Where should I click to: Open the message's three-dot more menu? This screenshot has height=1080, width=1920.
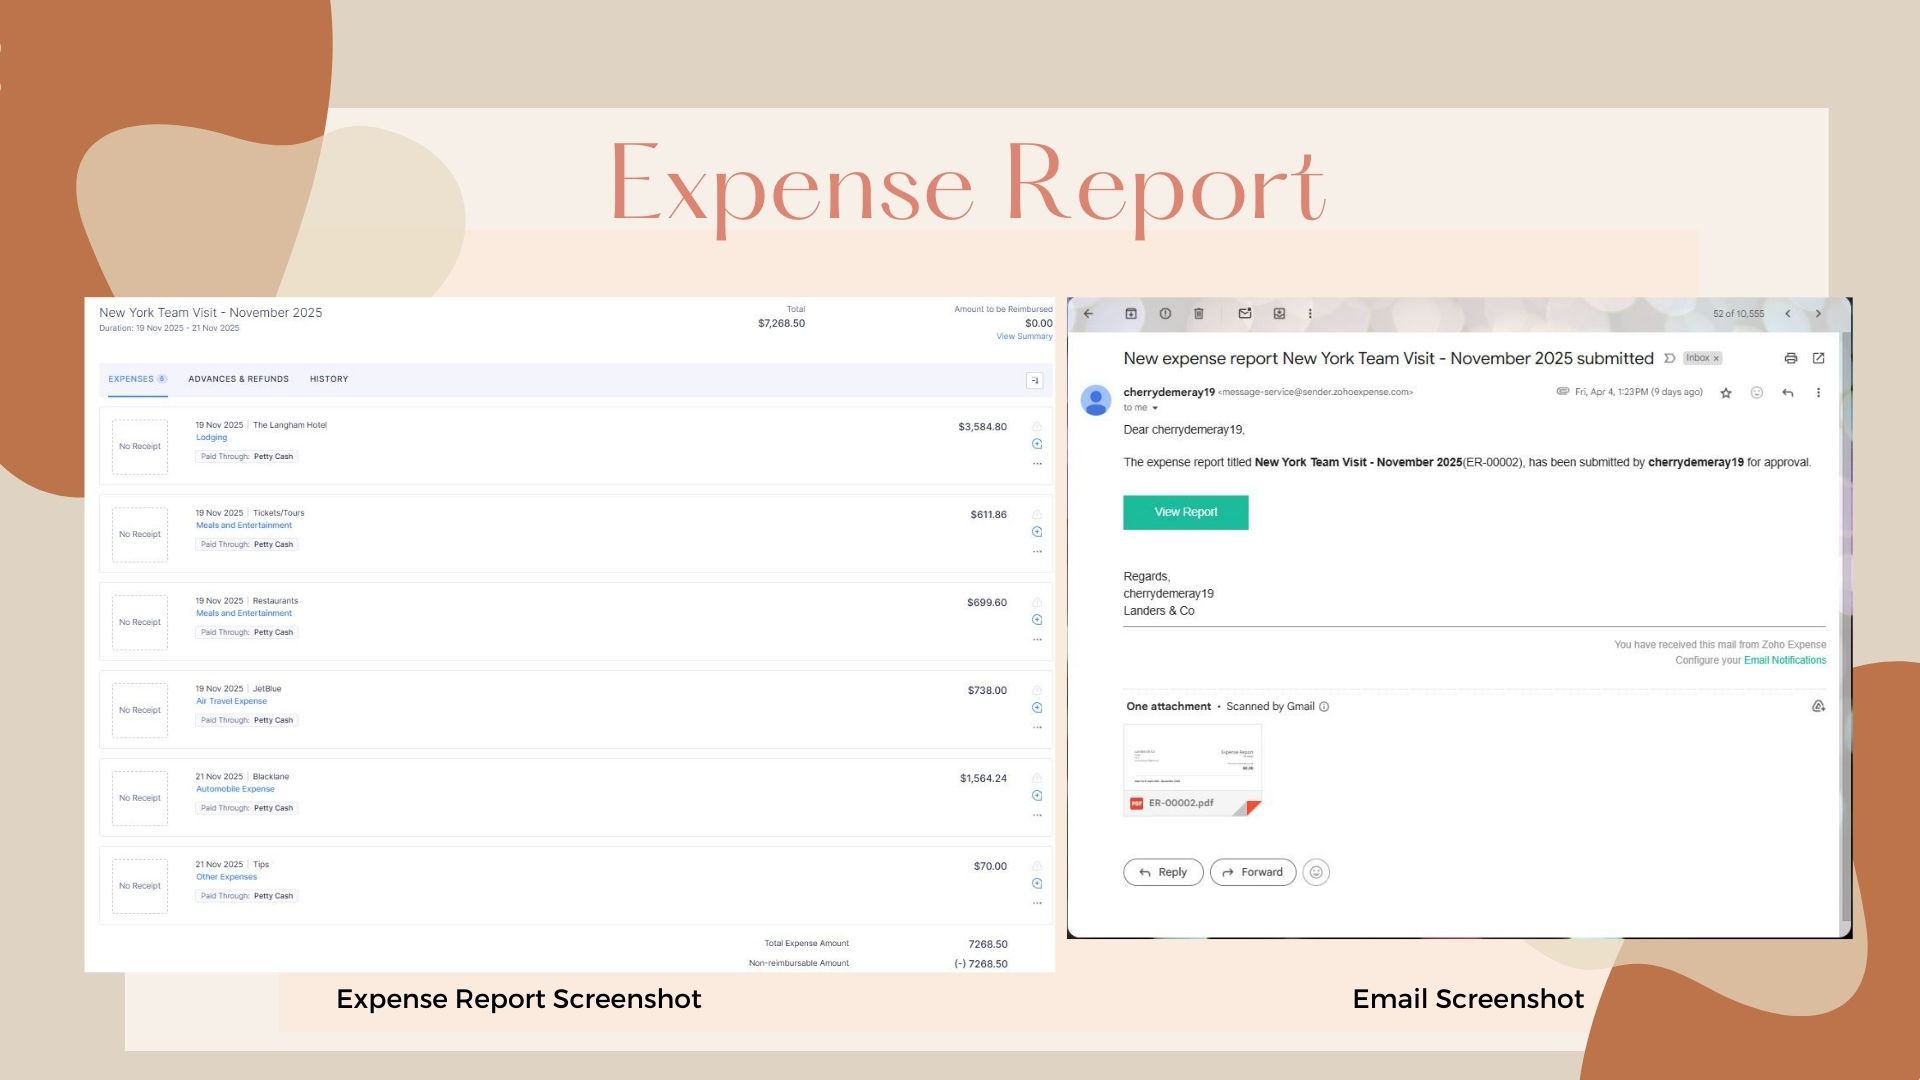click(1818, 393)
